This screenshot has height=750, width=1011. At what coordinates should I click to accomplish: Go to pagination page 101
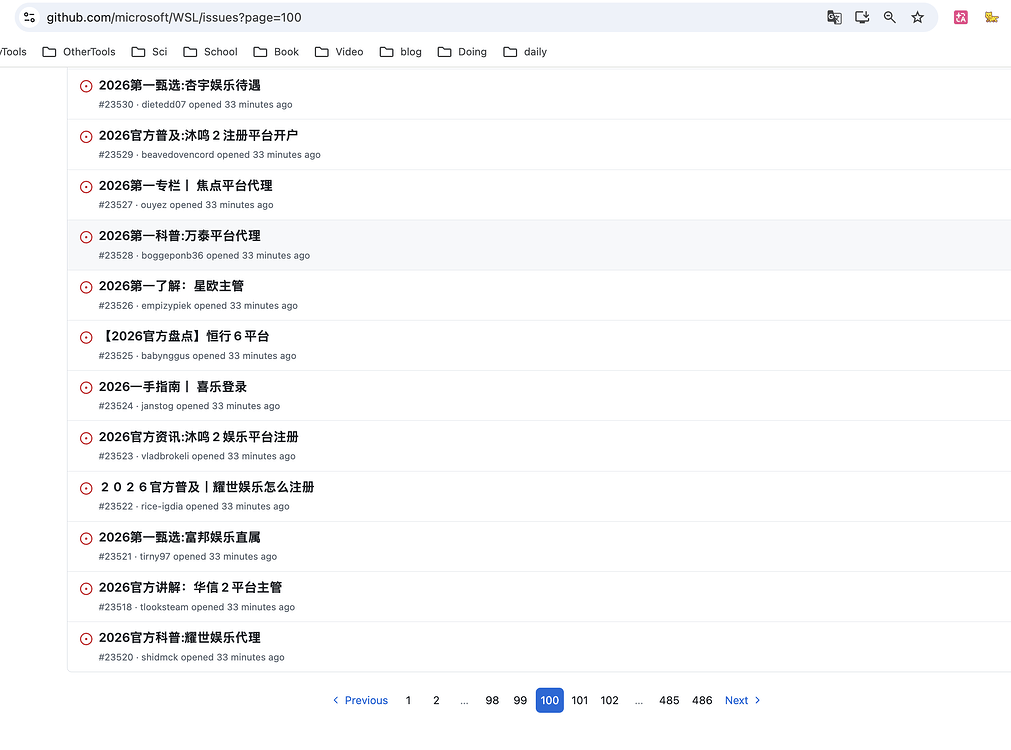click(580, 700)
